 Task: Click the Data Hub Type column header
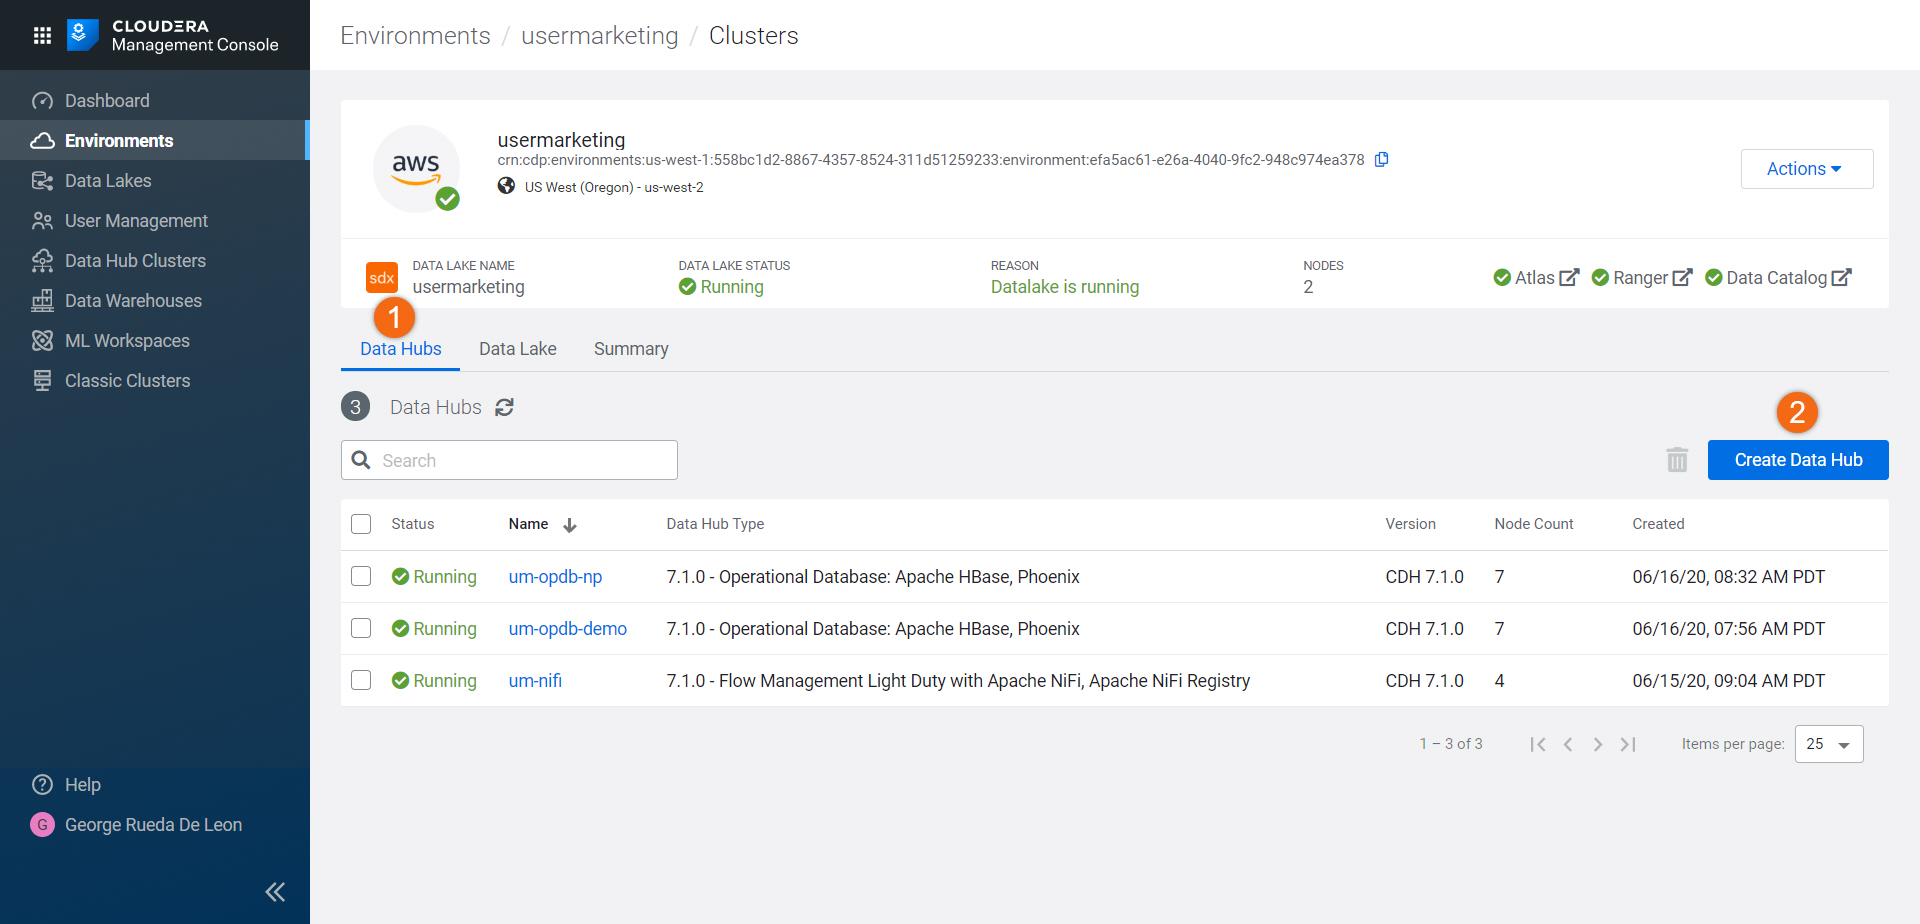[x=715, y=524]
